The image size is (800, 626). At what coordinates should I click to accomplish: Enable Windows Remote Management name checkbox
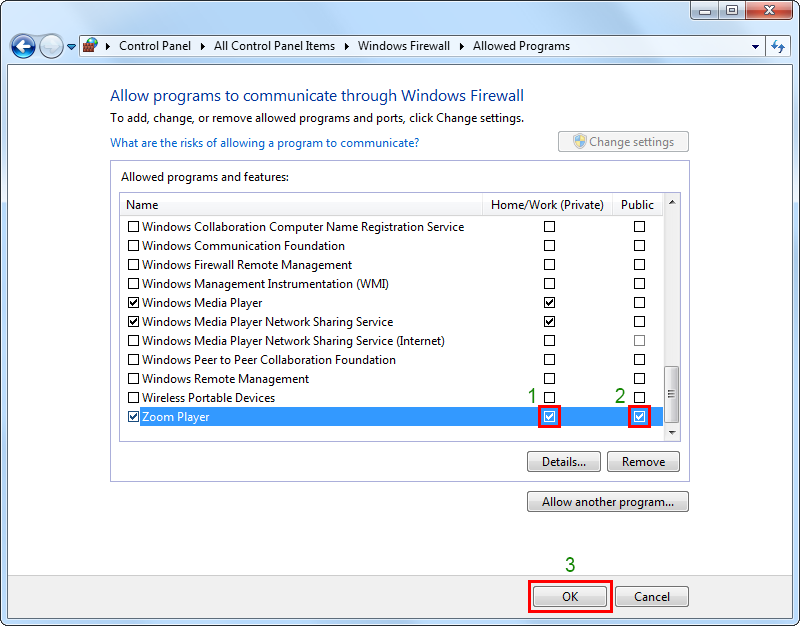pyautogui.click(x=133, y=379)
